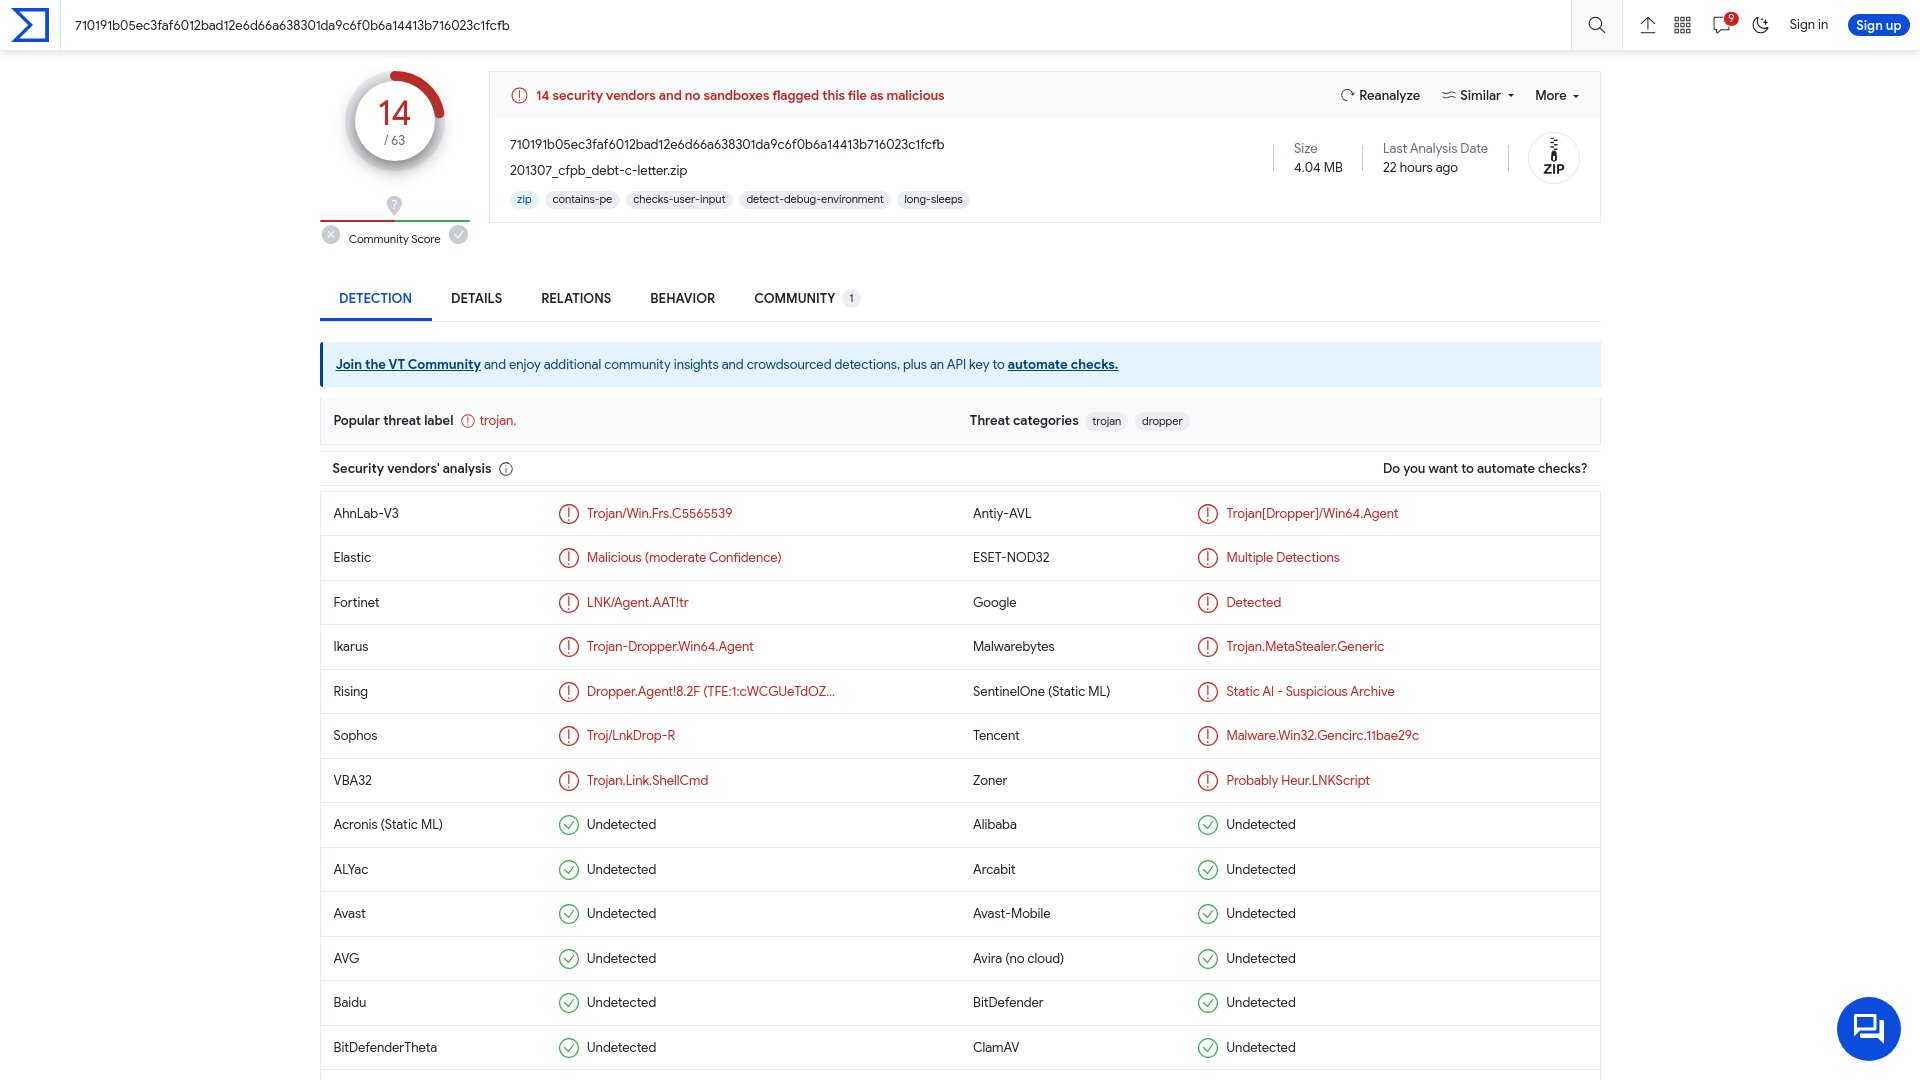This screenshot has width=1920, height=1080.
Task: Click the Sign in button
Action: pyautogui.click(x=1807, y=25)
